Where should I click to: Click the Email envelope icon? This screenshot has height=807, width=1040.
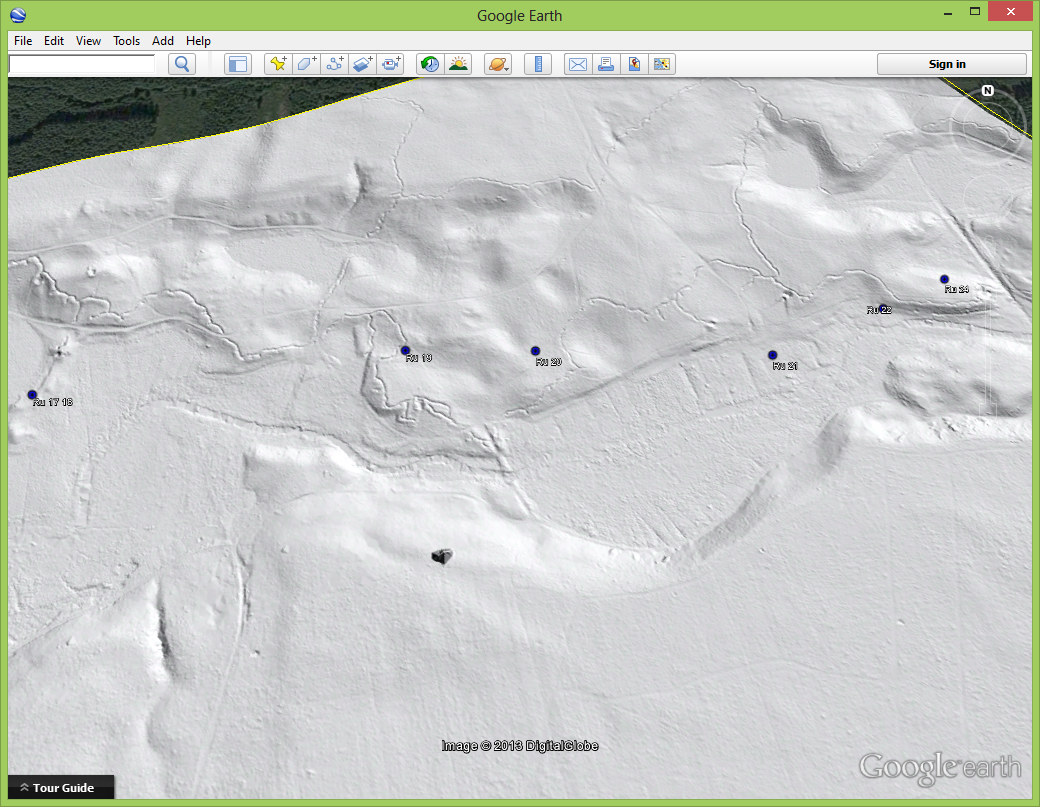(577, 64)
